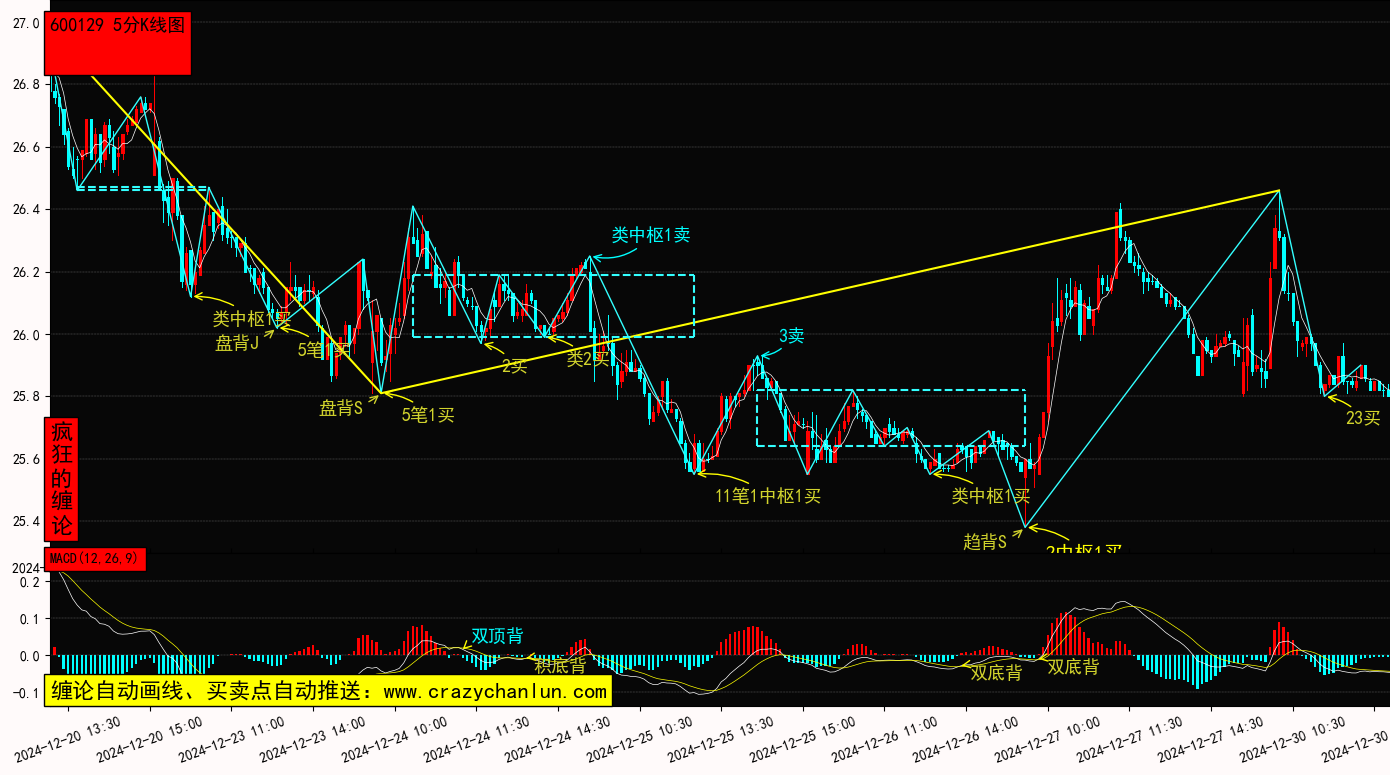Image resolution: width=1390 pixels, height=775 pixels.
Task: Select the 2024-12-20 13:30 time label
Action: [68, 739]
